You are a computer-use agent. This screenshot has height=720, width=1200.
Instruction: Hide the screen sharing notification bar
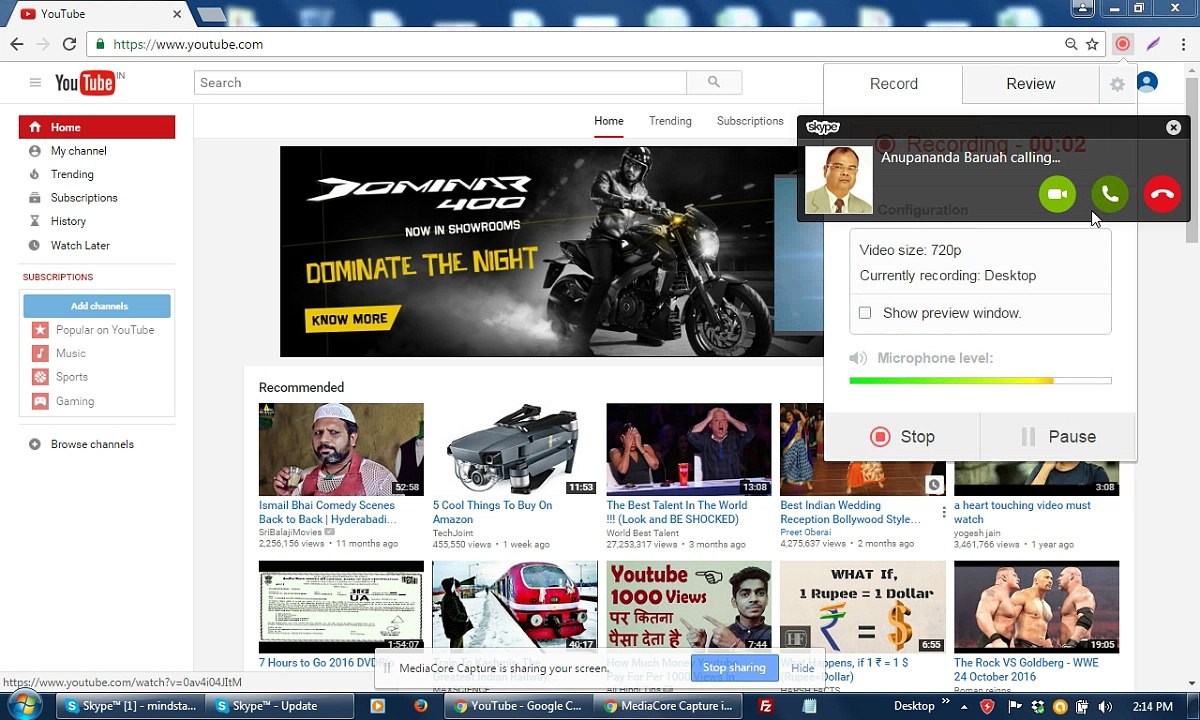click(x=803, y=668)
